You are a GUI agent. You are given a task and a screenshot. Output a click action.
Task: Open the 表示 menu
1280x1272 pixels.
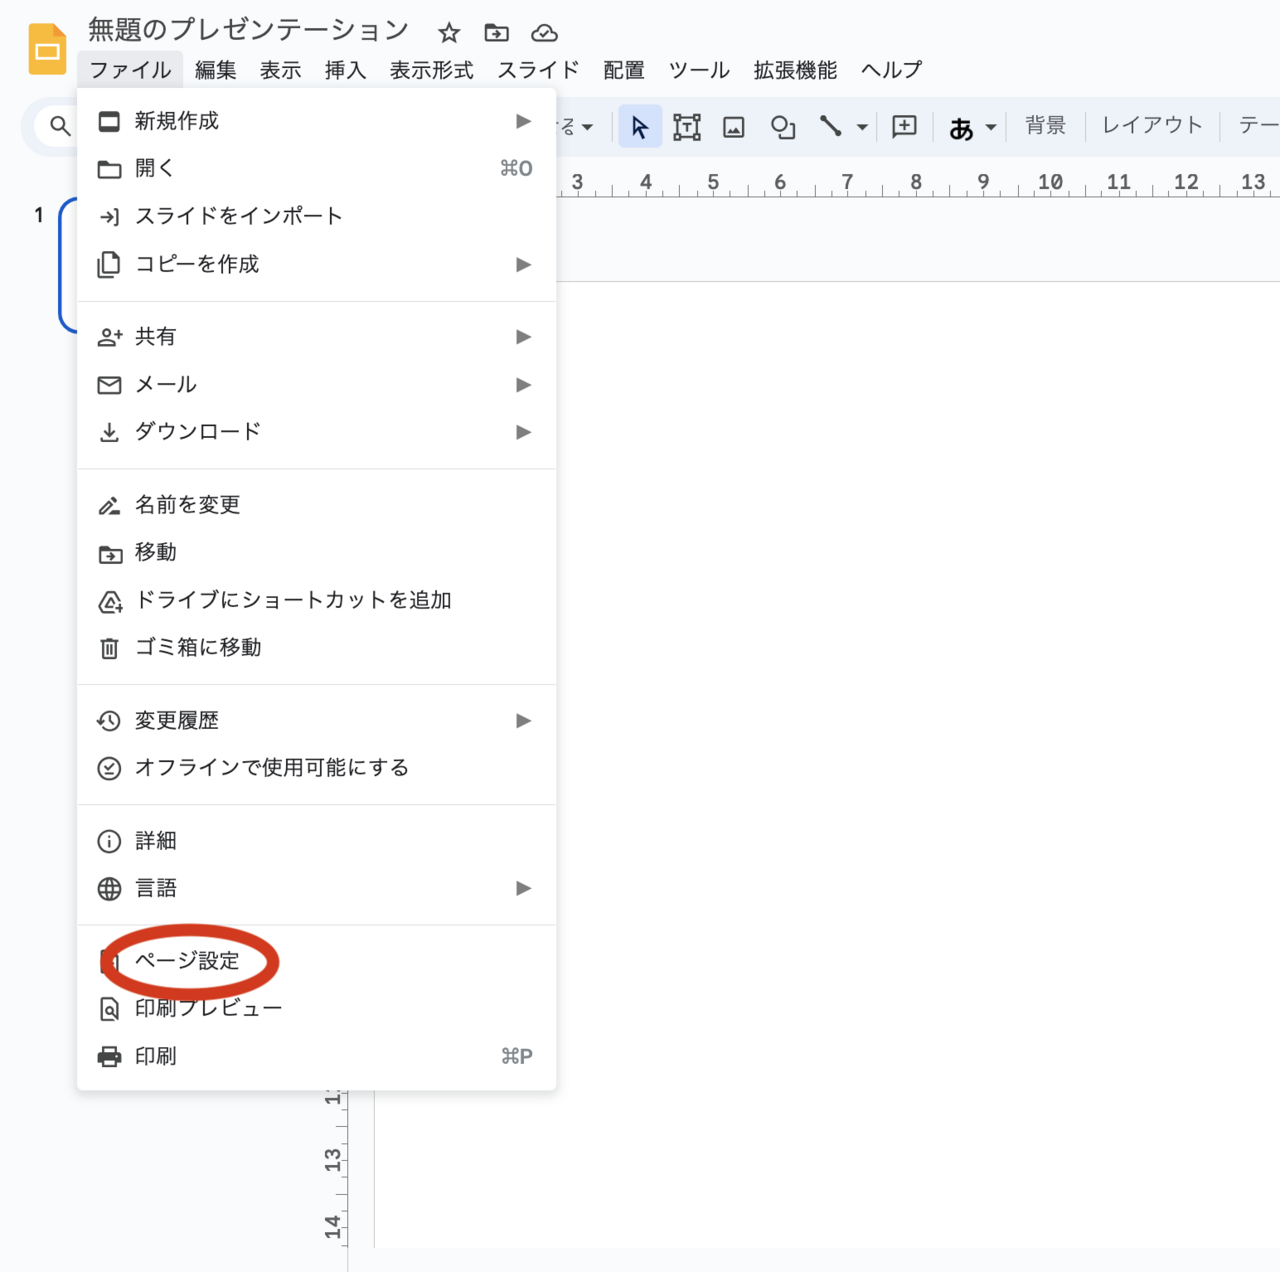280,70
